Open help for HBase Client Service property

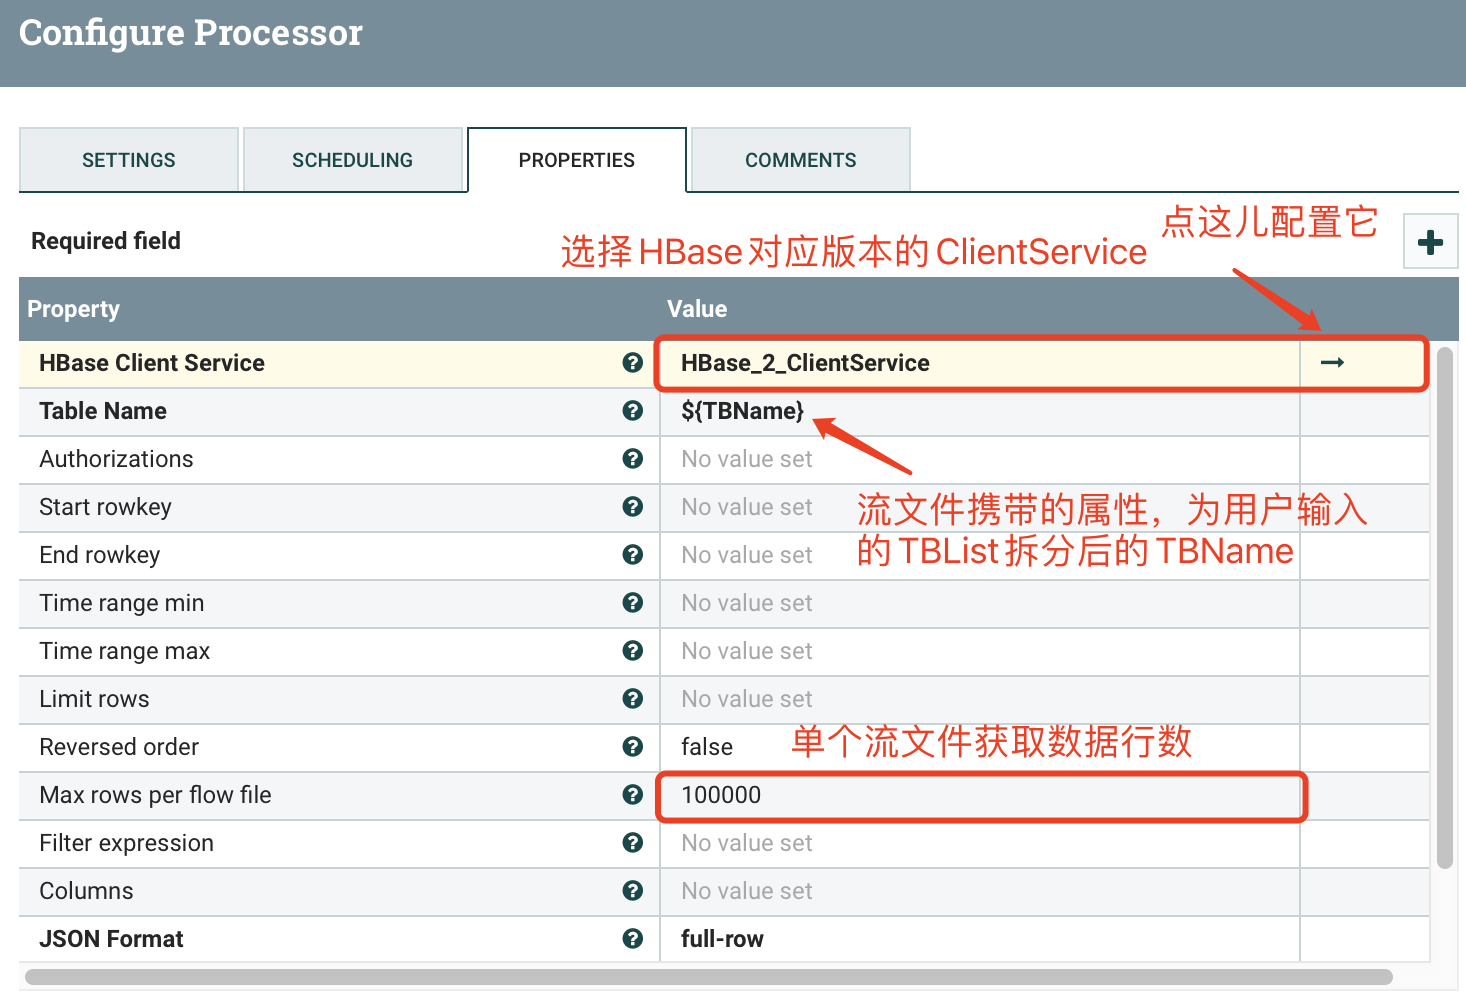[x=632, y=363]
